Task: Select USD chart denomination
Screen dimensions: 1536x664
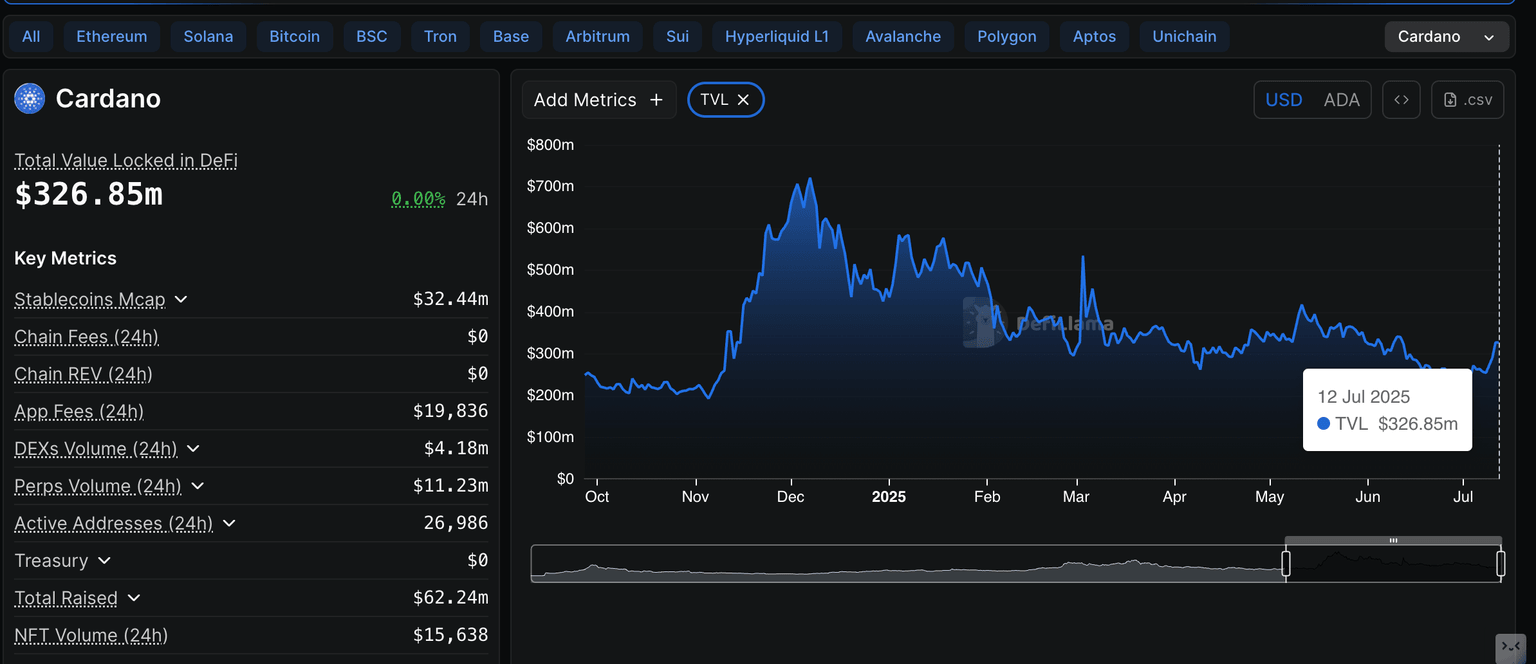Action: click(1284, 100)
